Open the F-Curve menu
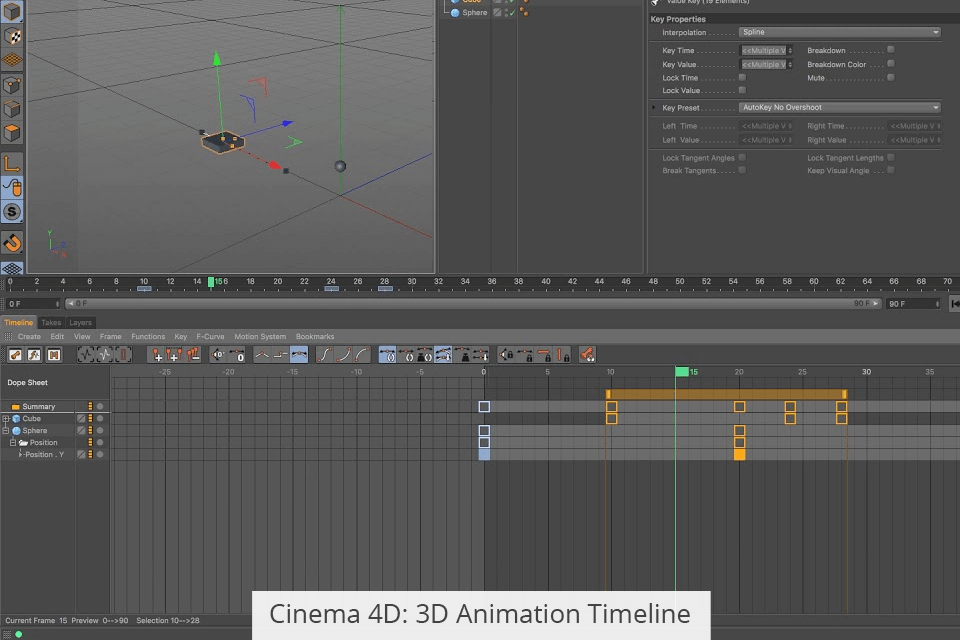Screen dimensions: 960x640 [x=210, y=337]
